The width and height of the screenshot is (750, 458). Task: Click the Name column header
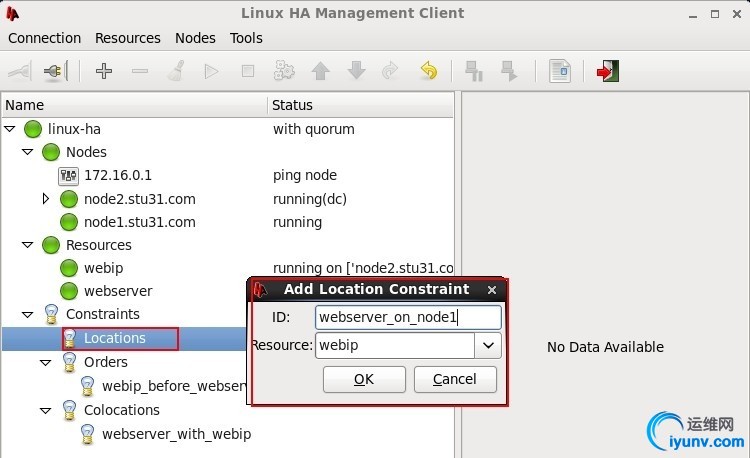135,105
